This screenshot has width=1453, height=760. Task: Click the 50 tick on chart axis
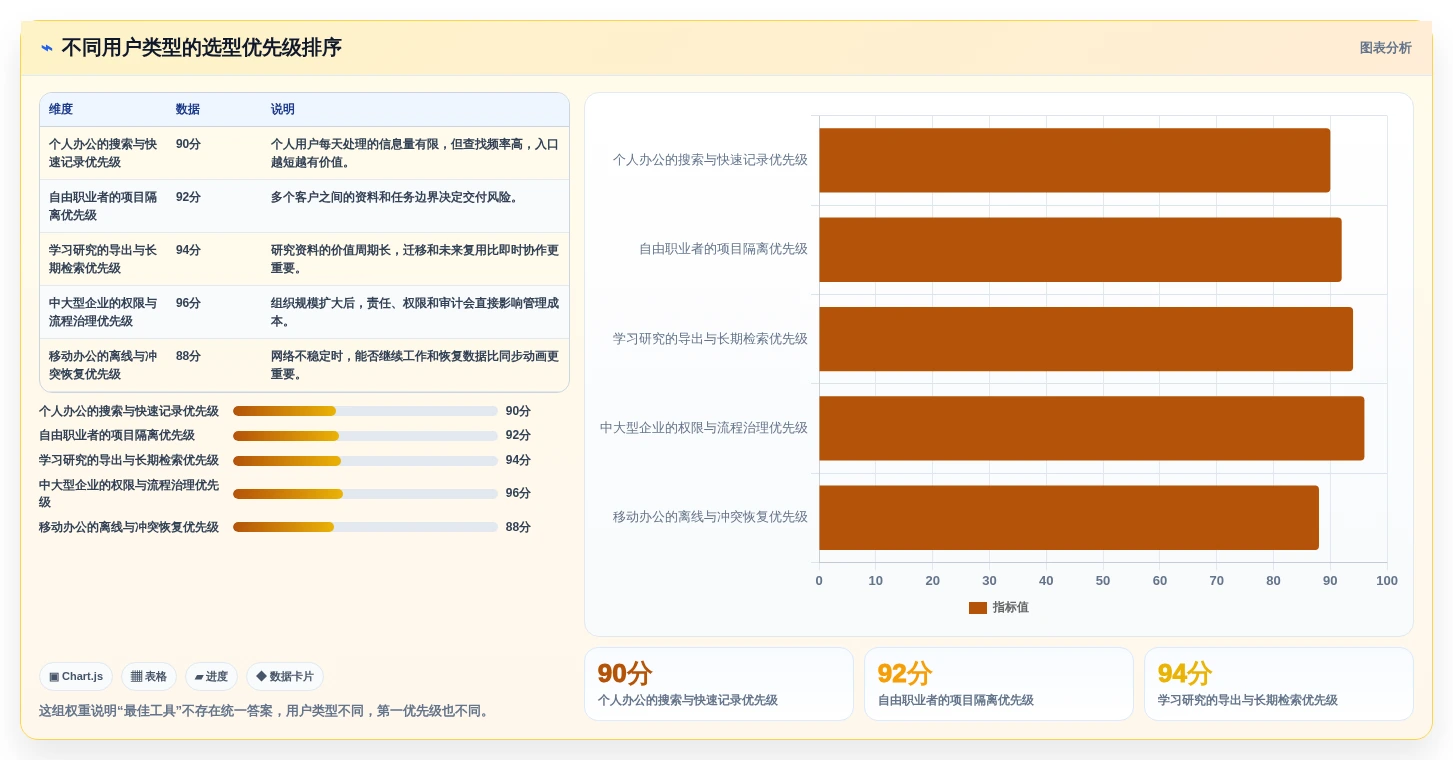(1103, 581)
